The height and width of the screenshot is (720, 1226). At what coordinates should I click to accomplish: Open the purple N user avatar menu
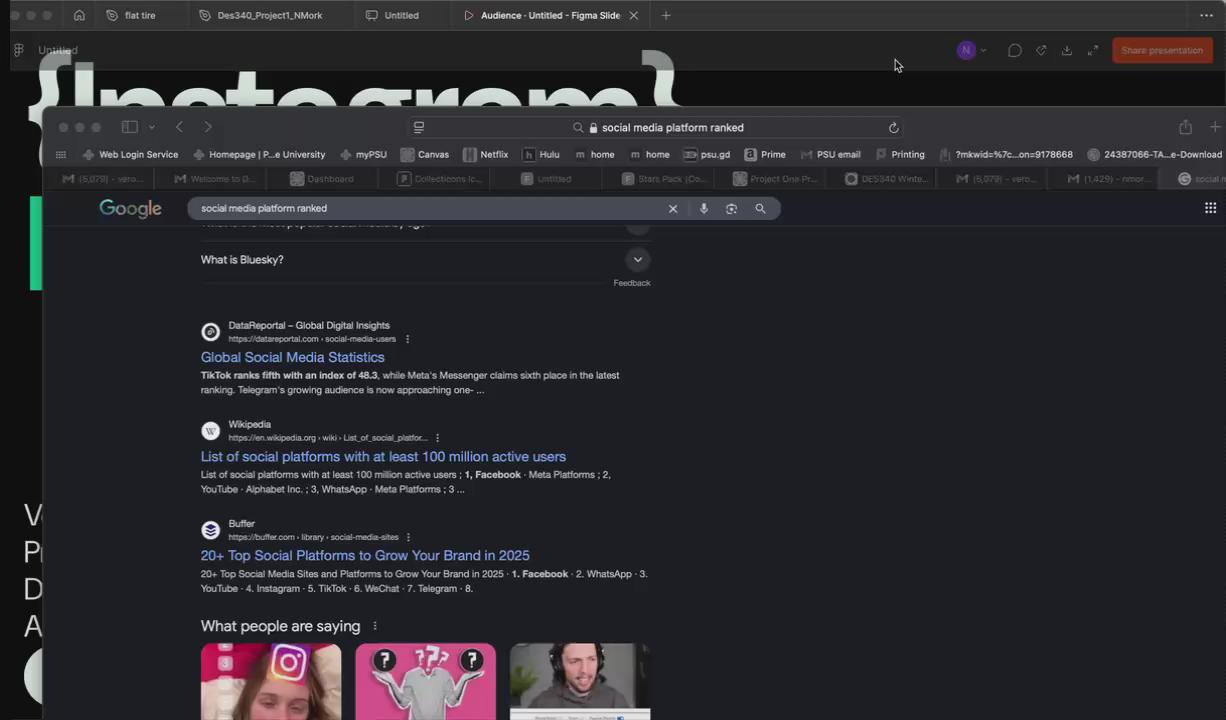pyautogui.click(x=966, y=50)
